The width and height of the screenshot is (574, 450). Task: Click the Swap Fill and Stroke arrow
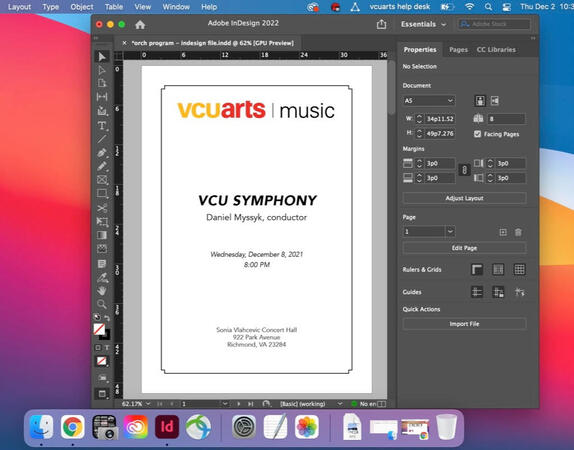click(x=107, y=317)
